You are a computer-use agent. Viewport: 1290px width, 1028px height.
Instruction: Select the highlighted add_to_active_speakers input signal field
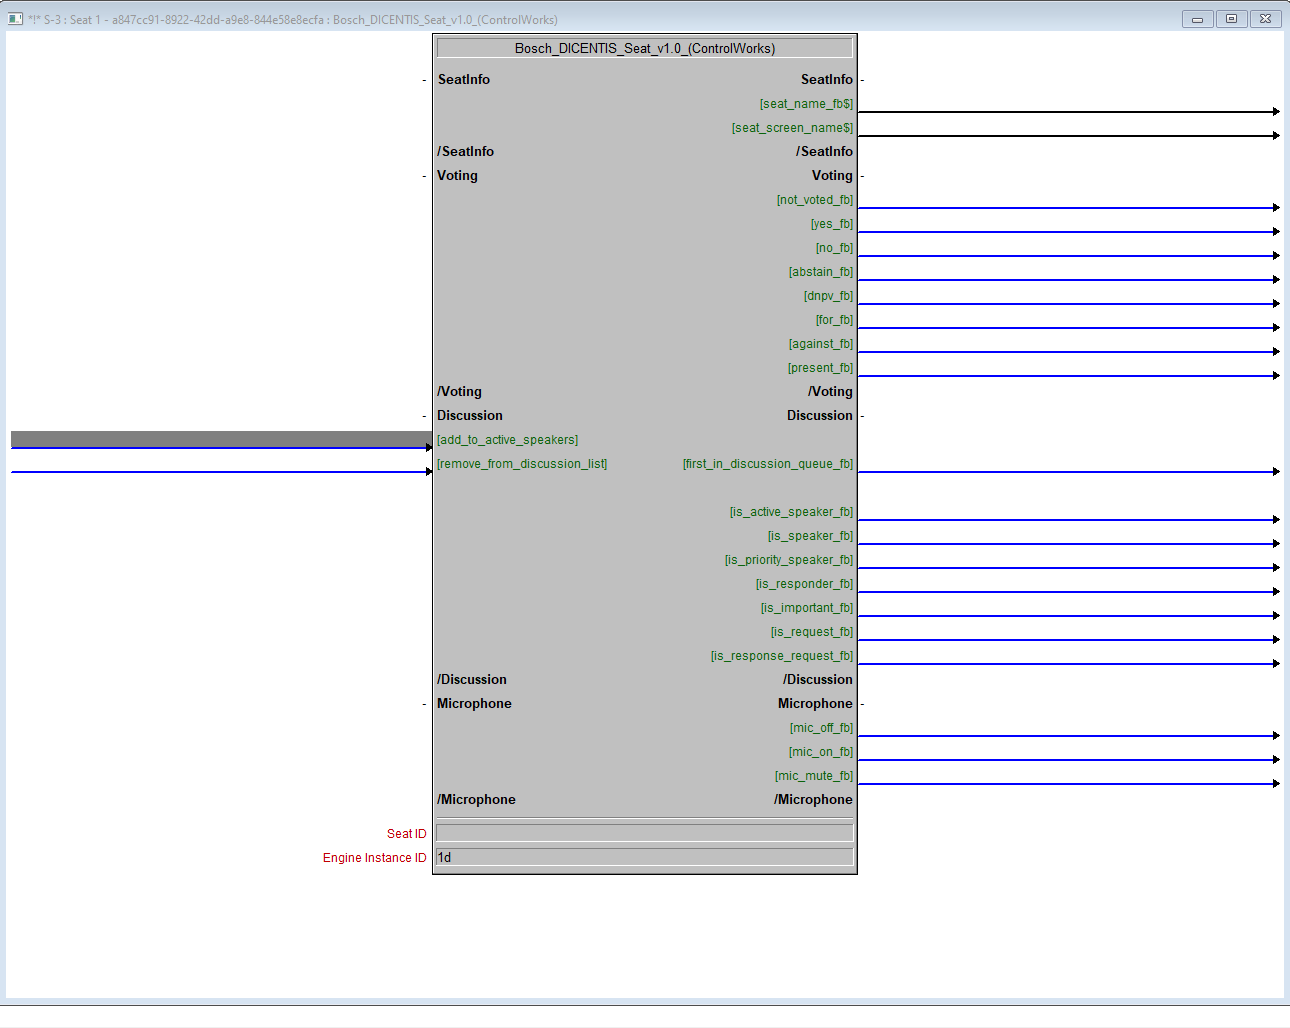click(x=221, y=439)
